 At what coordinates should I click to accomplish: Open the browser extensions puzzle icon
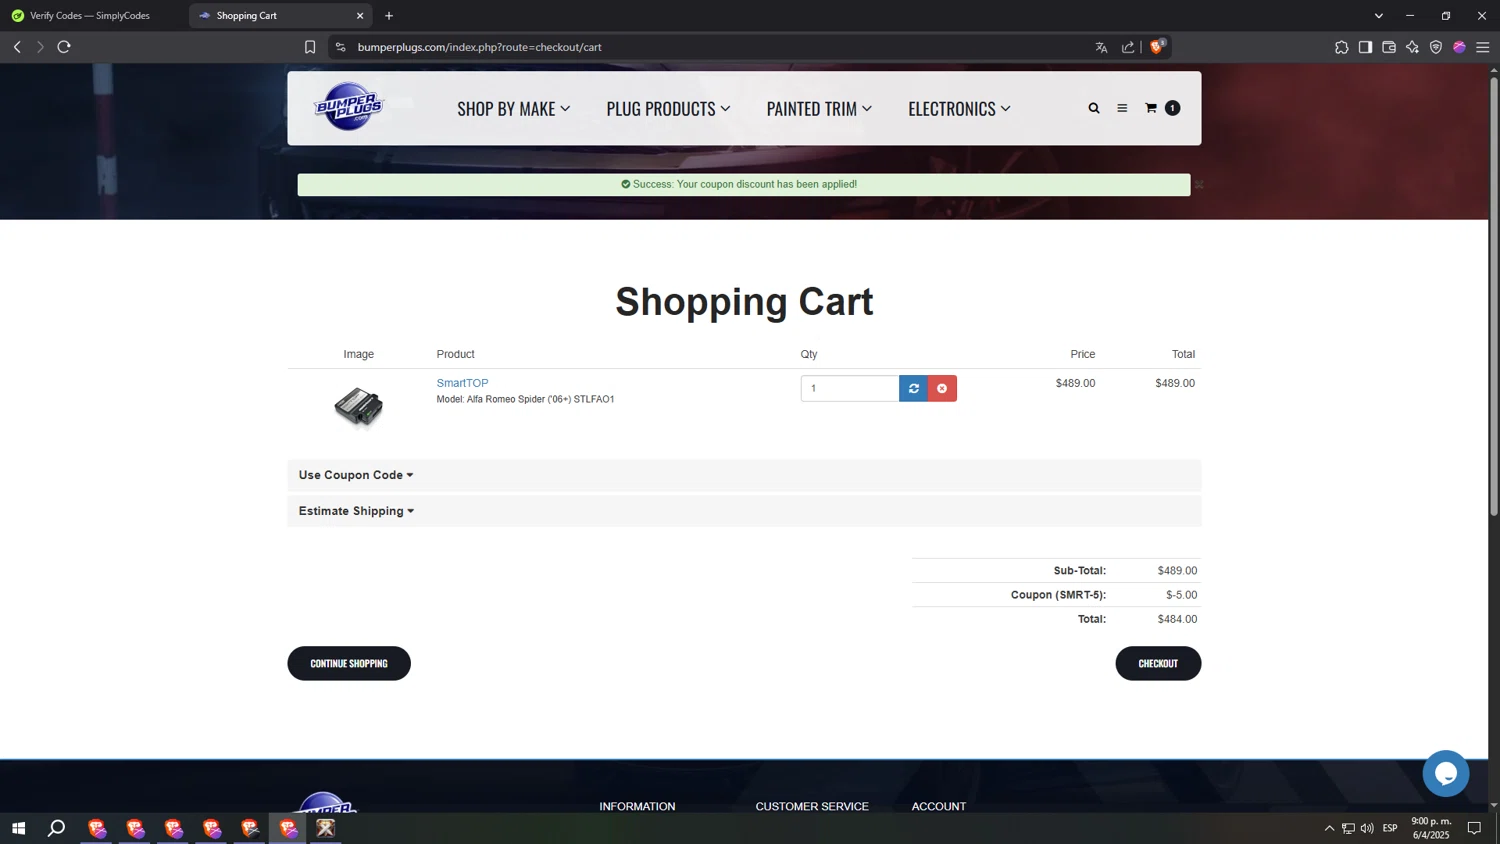pyautogui.click(x=1342, y=47)
